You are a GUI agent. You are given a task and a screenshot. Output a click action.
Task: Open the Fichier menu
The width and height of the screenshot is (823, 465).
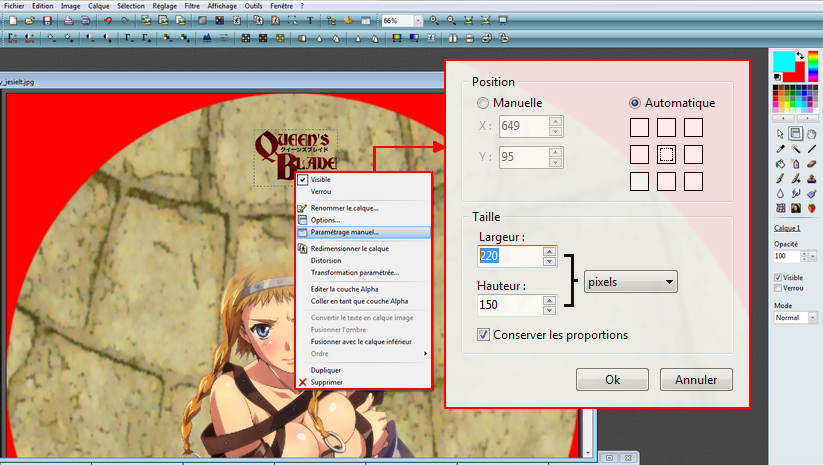point(14,6)
